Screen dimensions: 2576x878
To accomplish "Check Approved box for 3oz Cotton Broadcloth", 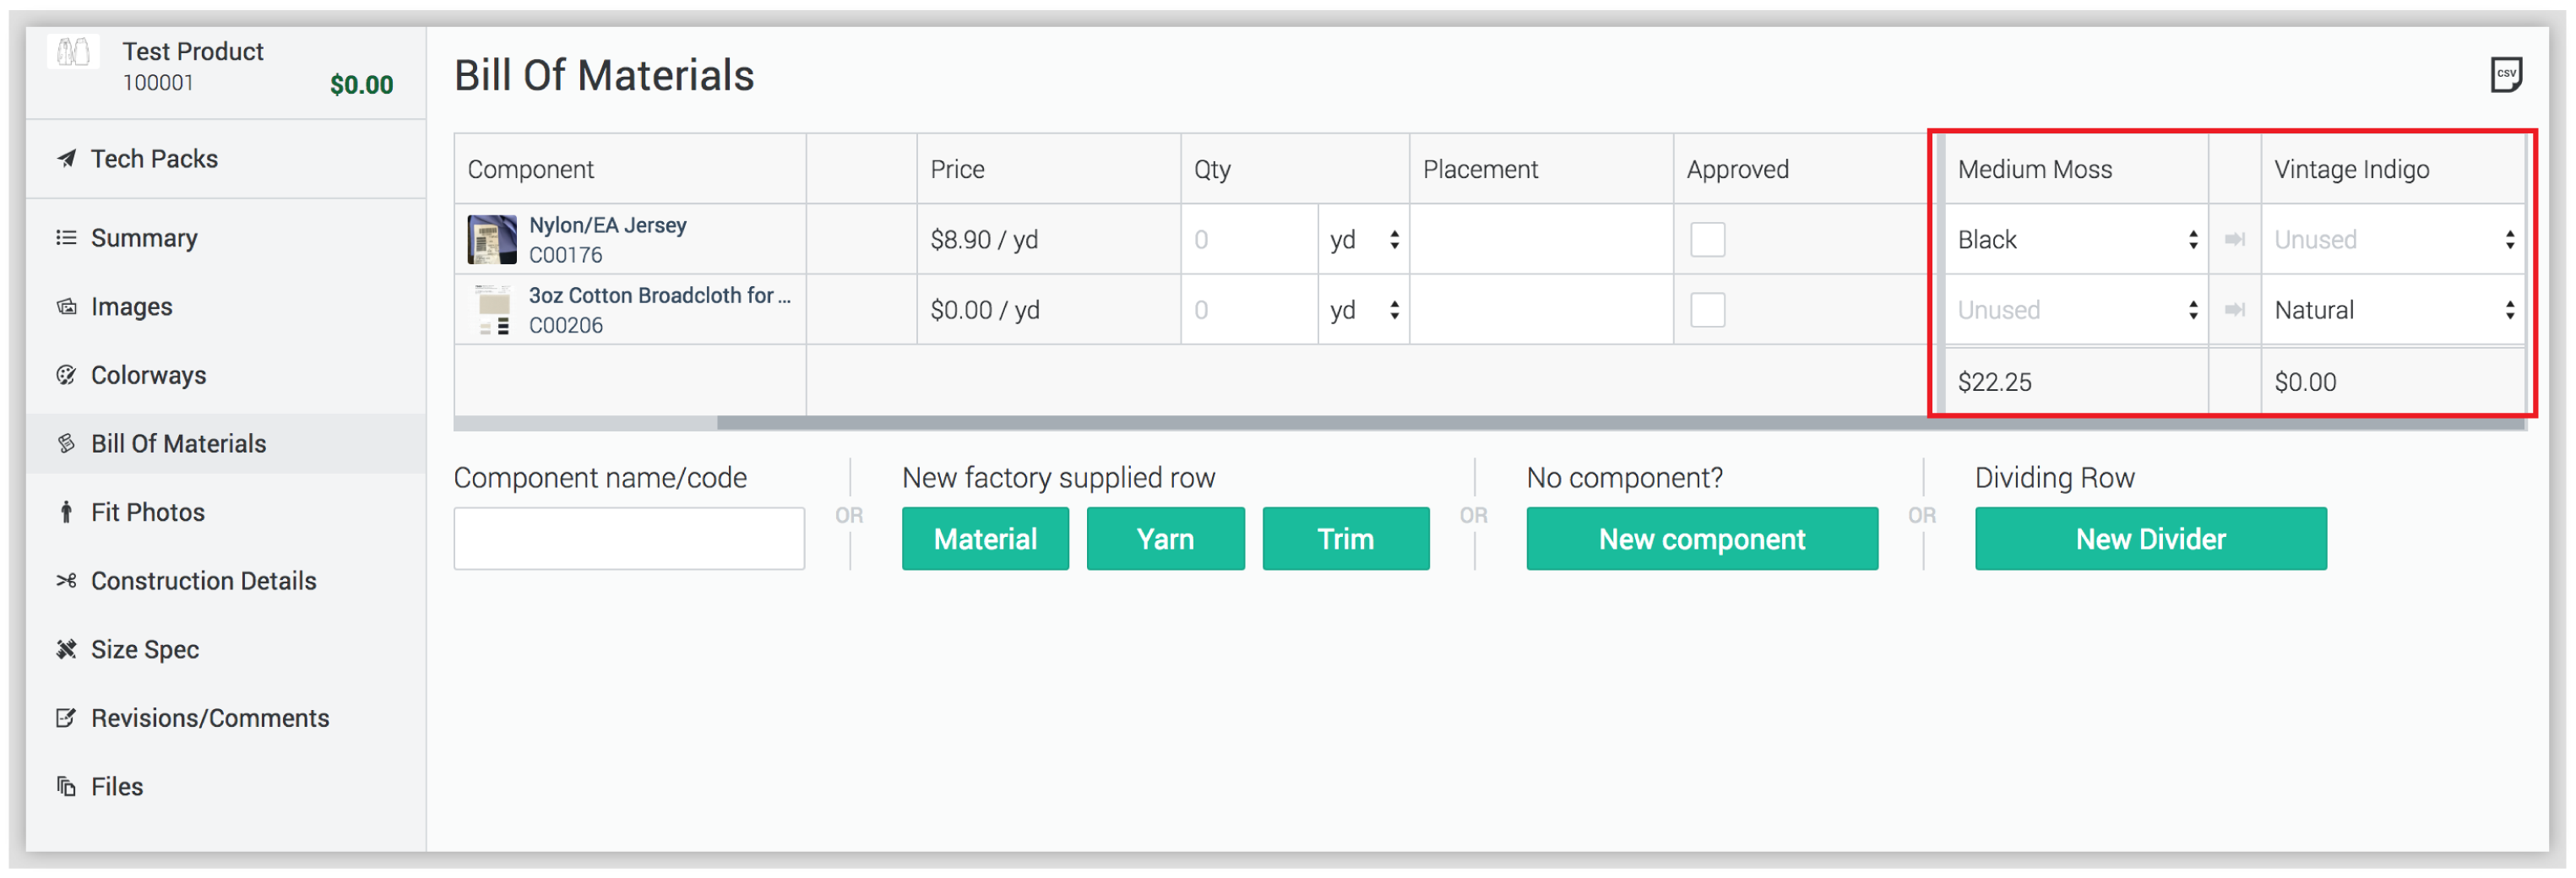I will tap(1707, 310).
